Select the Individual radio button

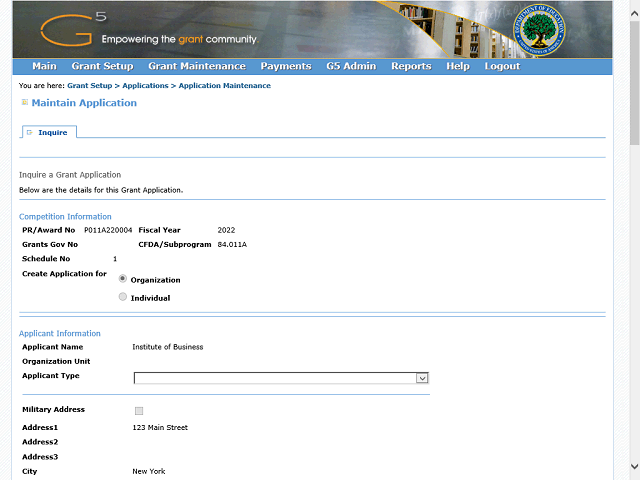pos(123,297)
